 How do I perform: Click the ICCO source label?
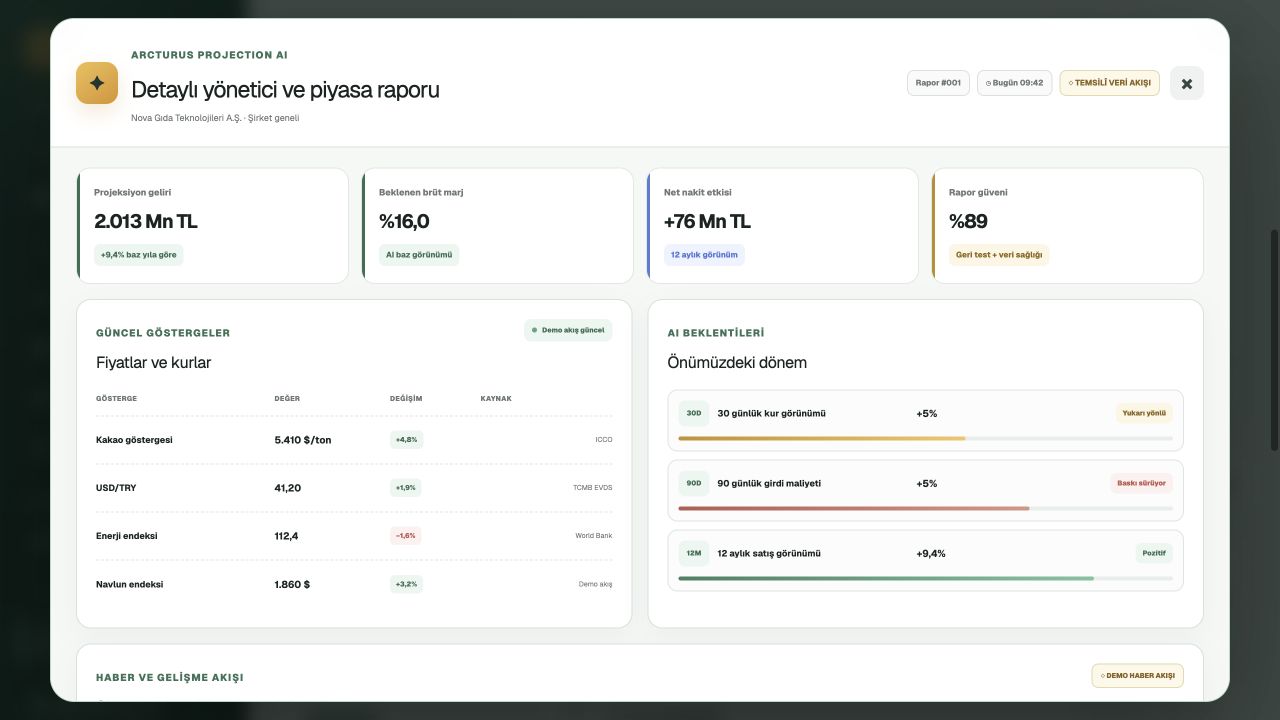click(603, 439)
